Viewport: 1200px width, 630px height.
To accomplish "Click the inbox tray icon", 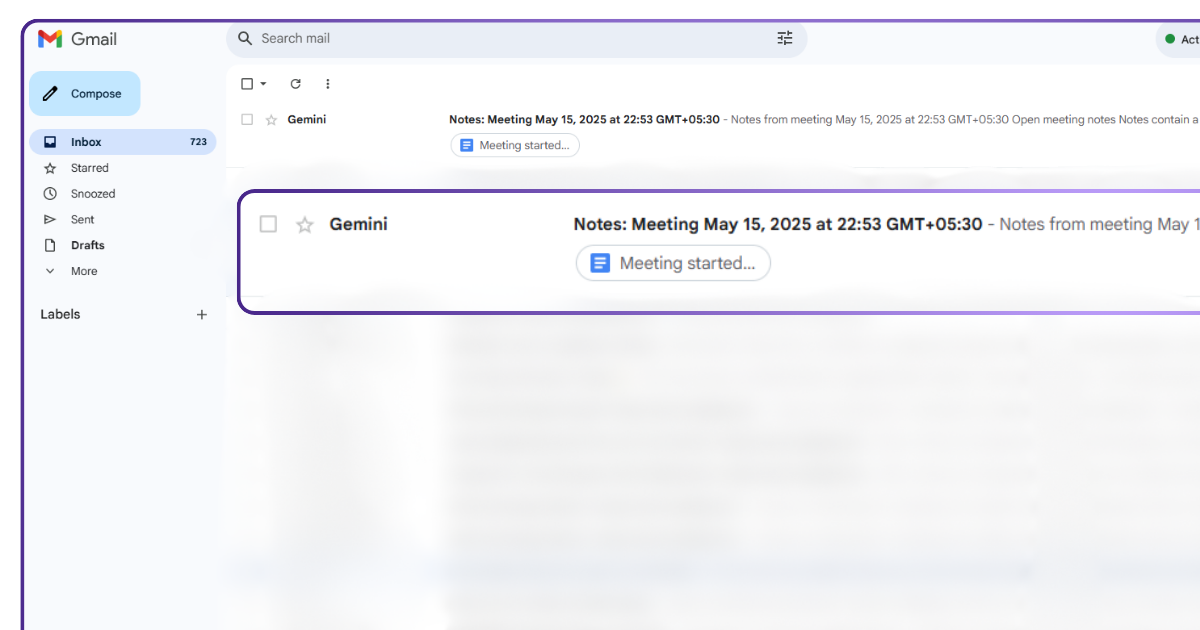I will coord(50,142).
